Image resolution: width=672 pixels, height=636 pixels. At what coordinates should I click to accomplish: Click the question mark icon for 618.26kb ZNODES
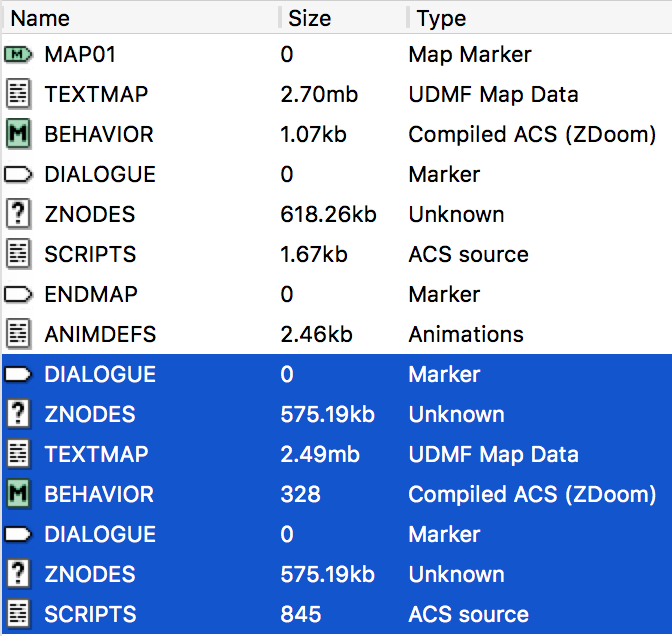click(18, 214)
